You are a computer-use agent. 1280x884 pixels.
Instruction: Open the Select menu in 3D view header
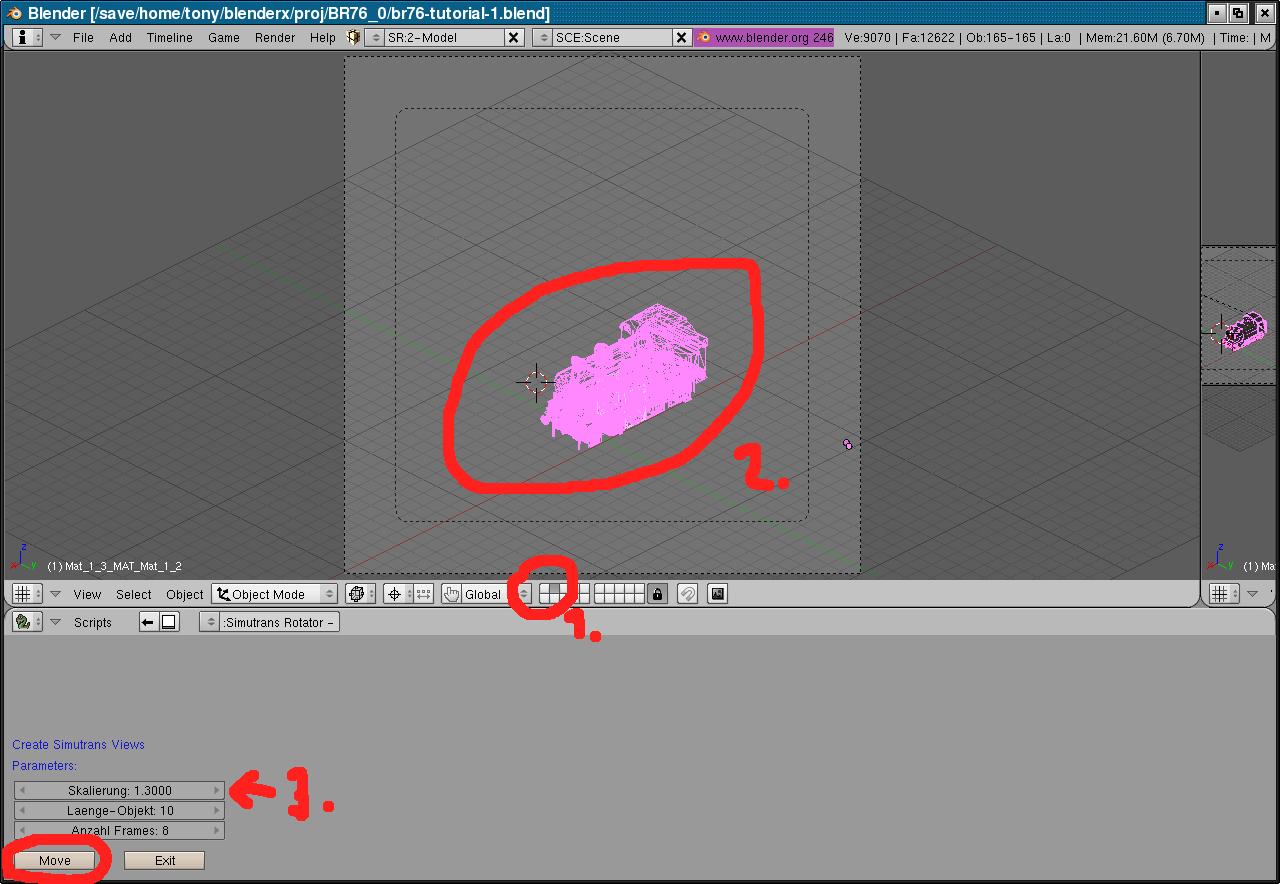[133, 594]
